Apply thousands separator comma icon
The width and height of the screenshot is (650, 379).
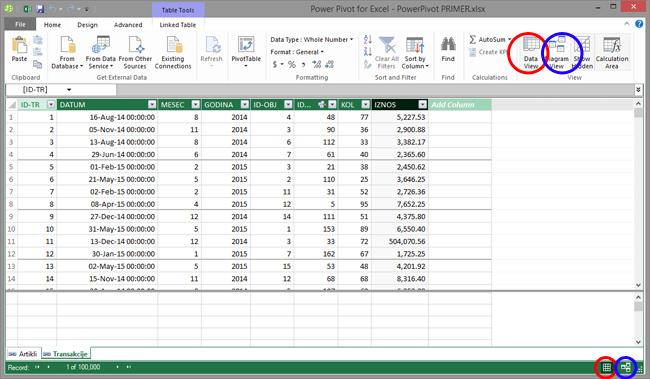303,64
